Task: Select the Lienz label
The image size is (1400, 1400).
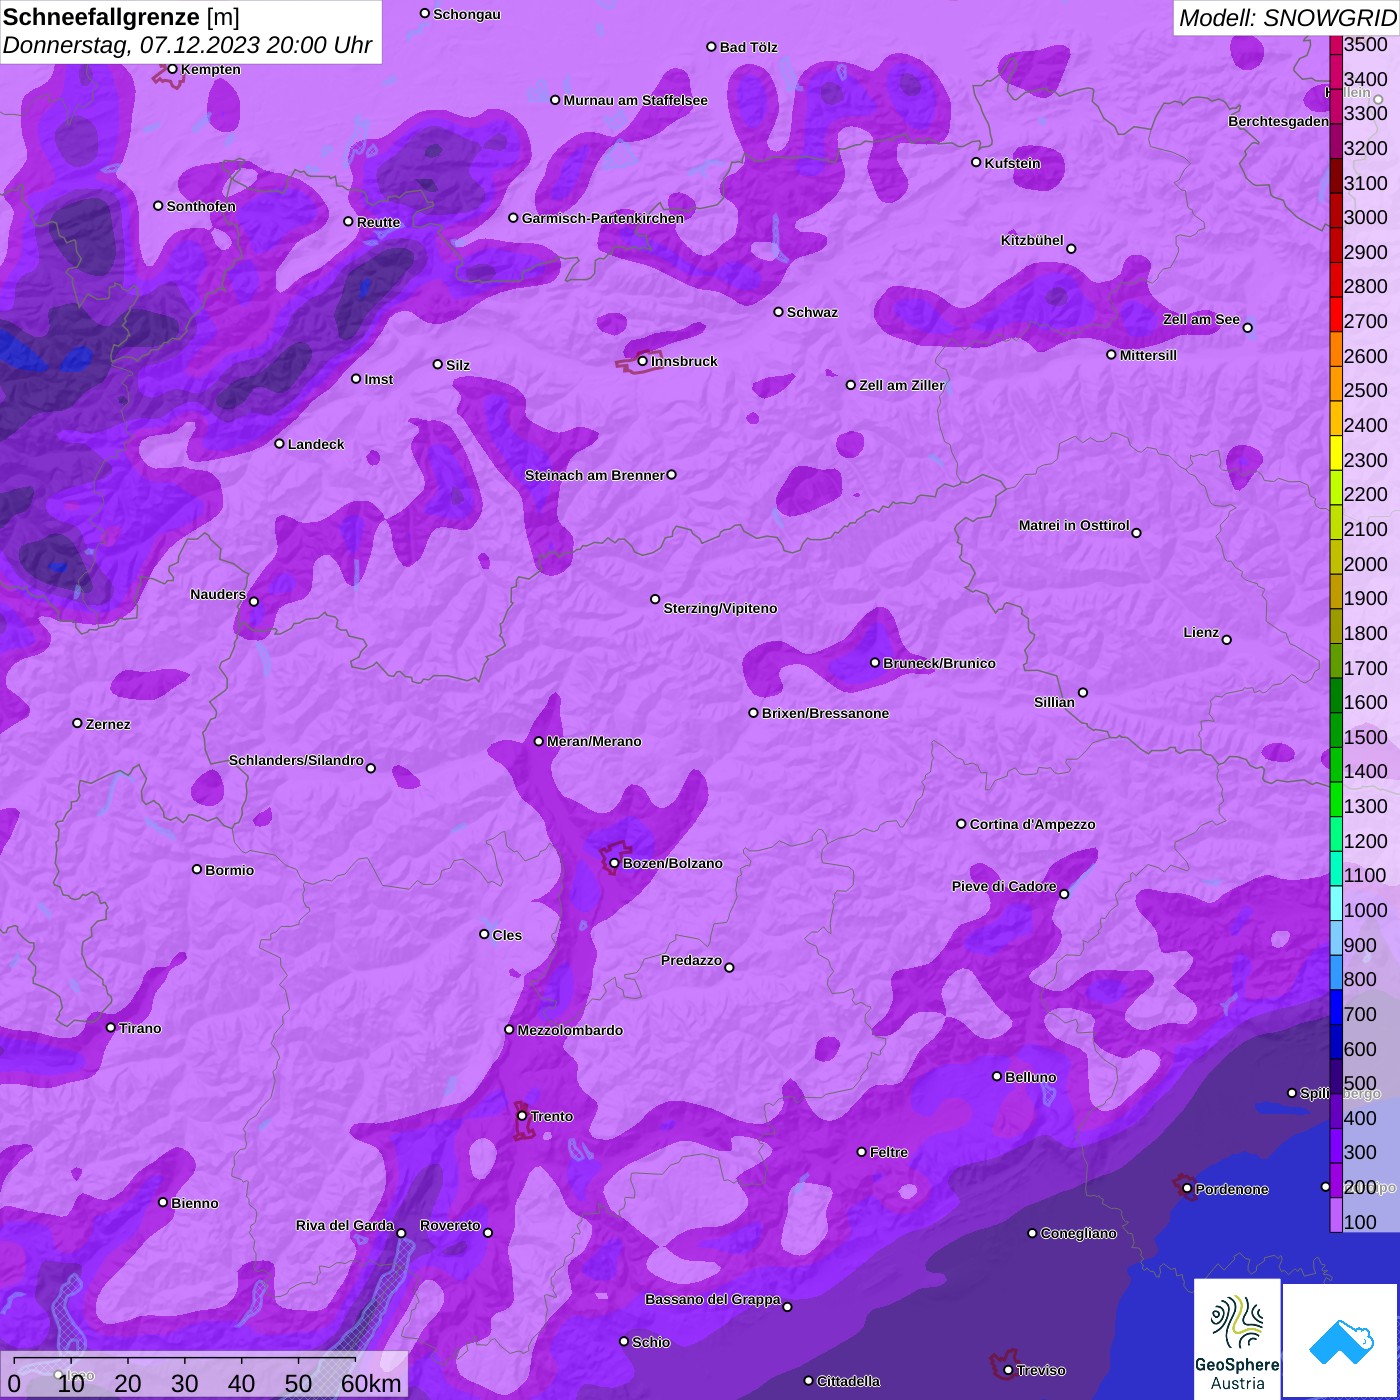Action: coord(1201,632)
